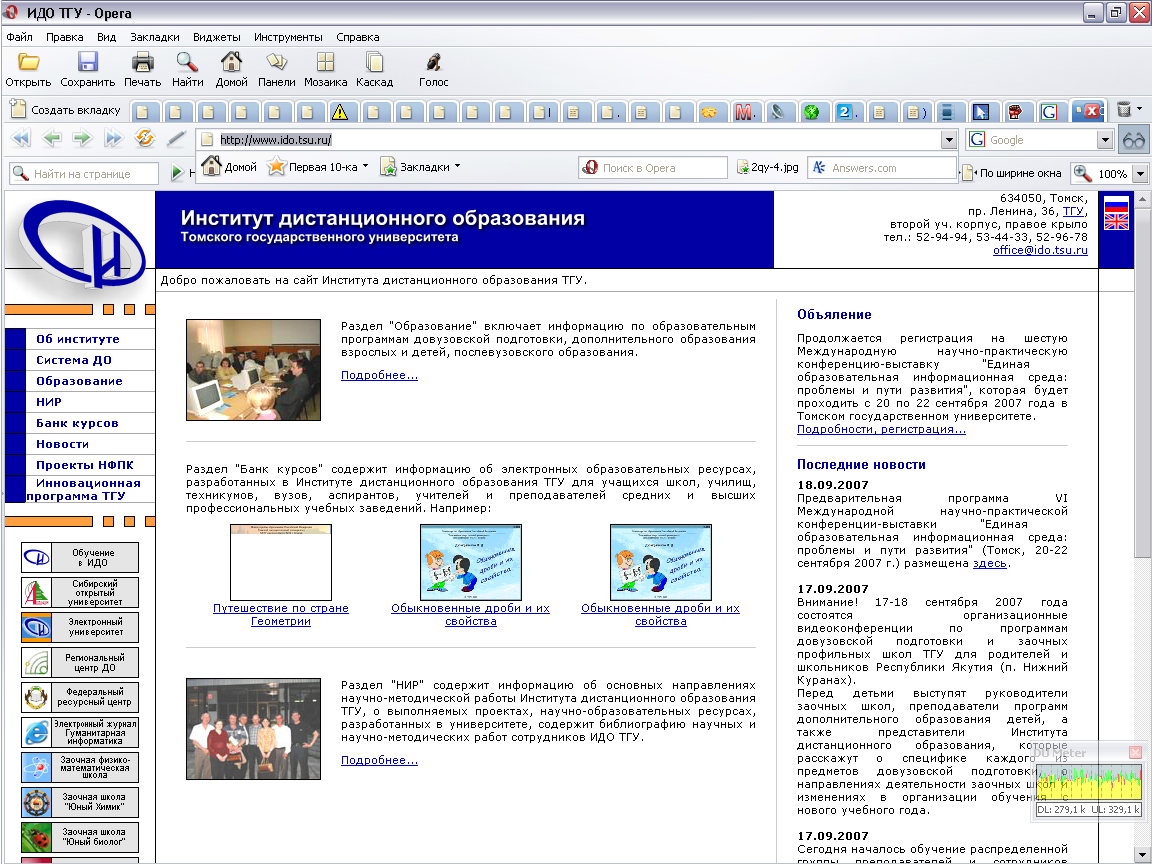
Task: Click into Answers.com search field
Action: click(x=882, y=168)
